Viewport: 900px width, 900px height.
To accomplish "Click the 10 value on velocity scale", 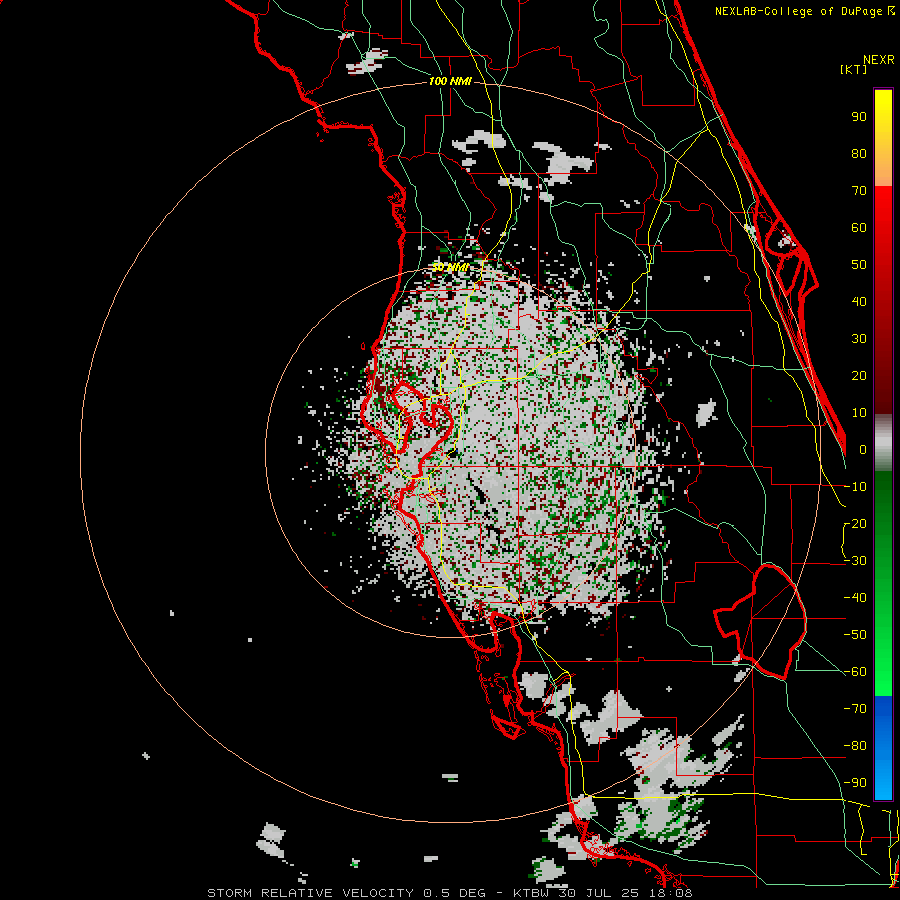I will (859, 413).
